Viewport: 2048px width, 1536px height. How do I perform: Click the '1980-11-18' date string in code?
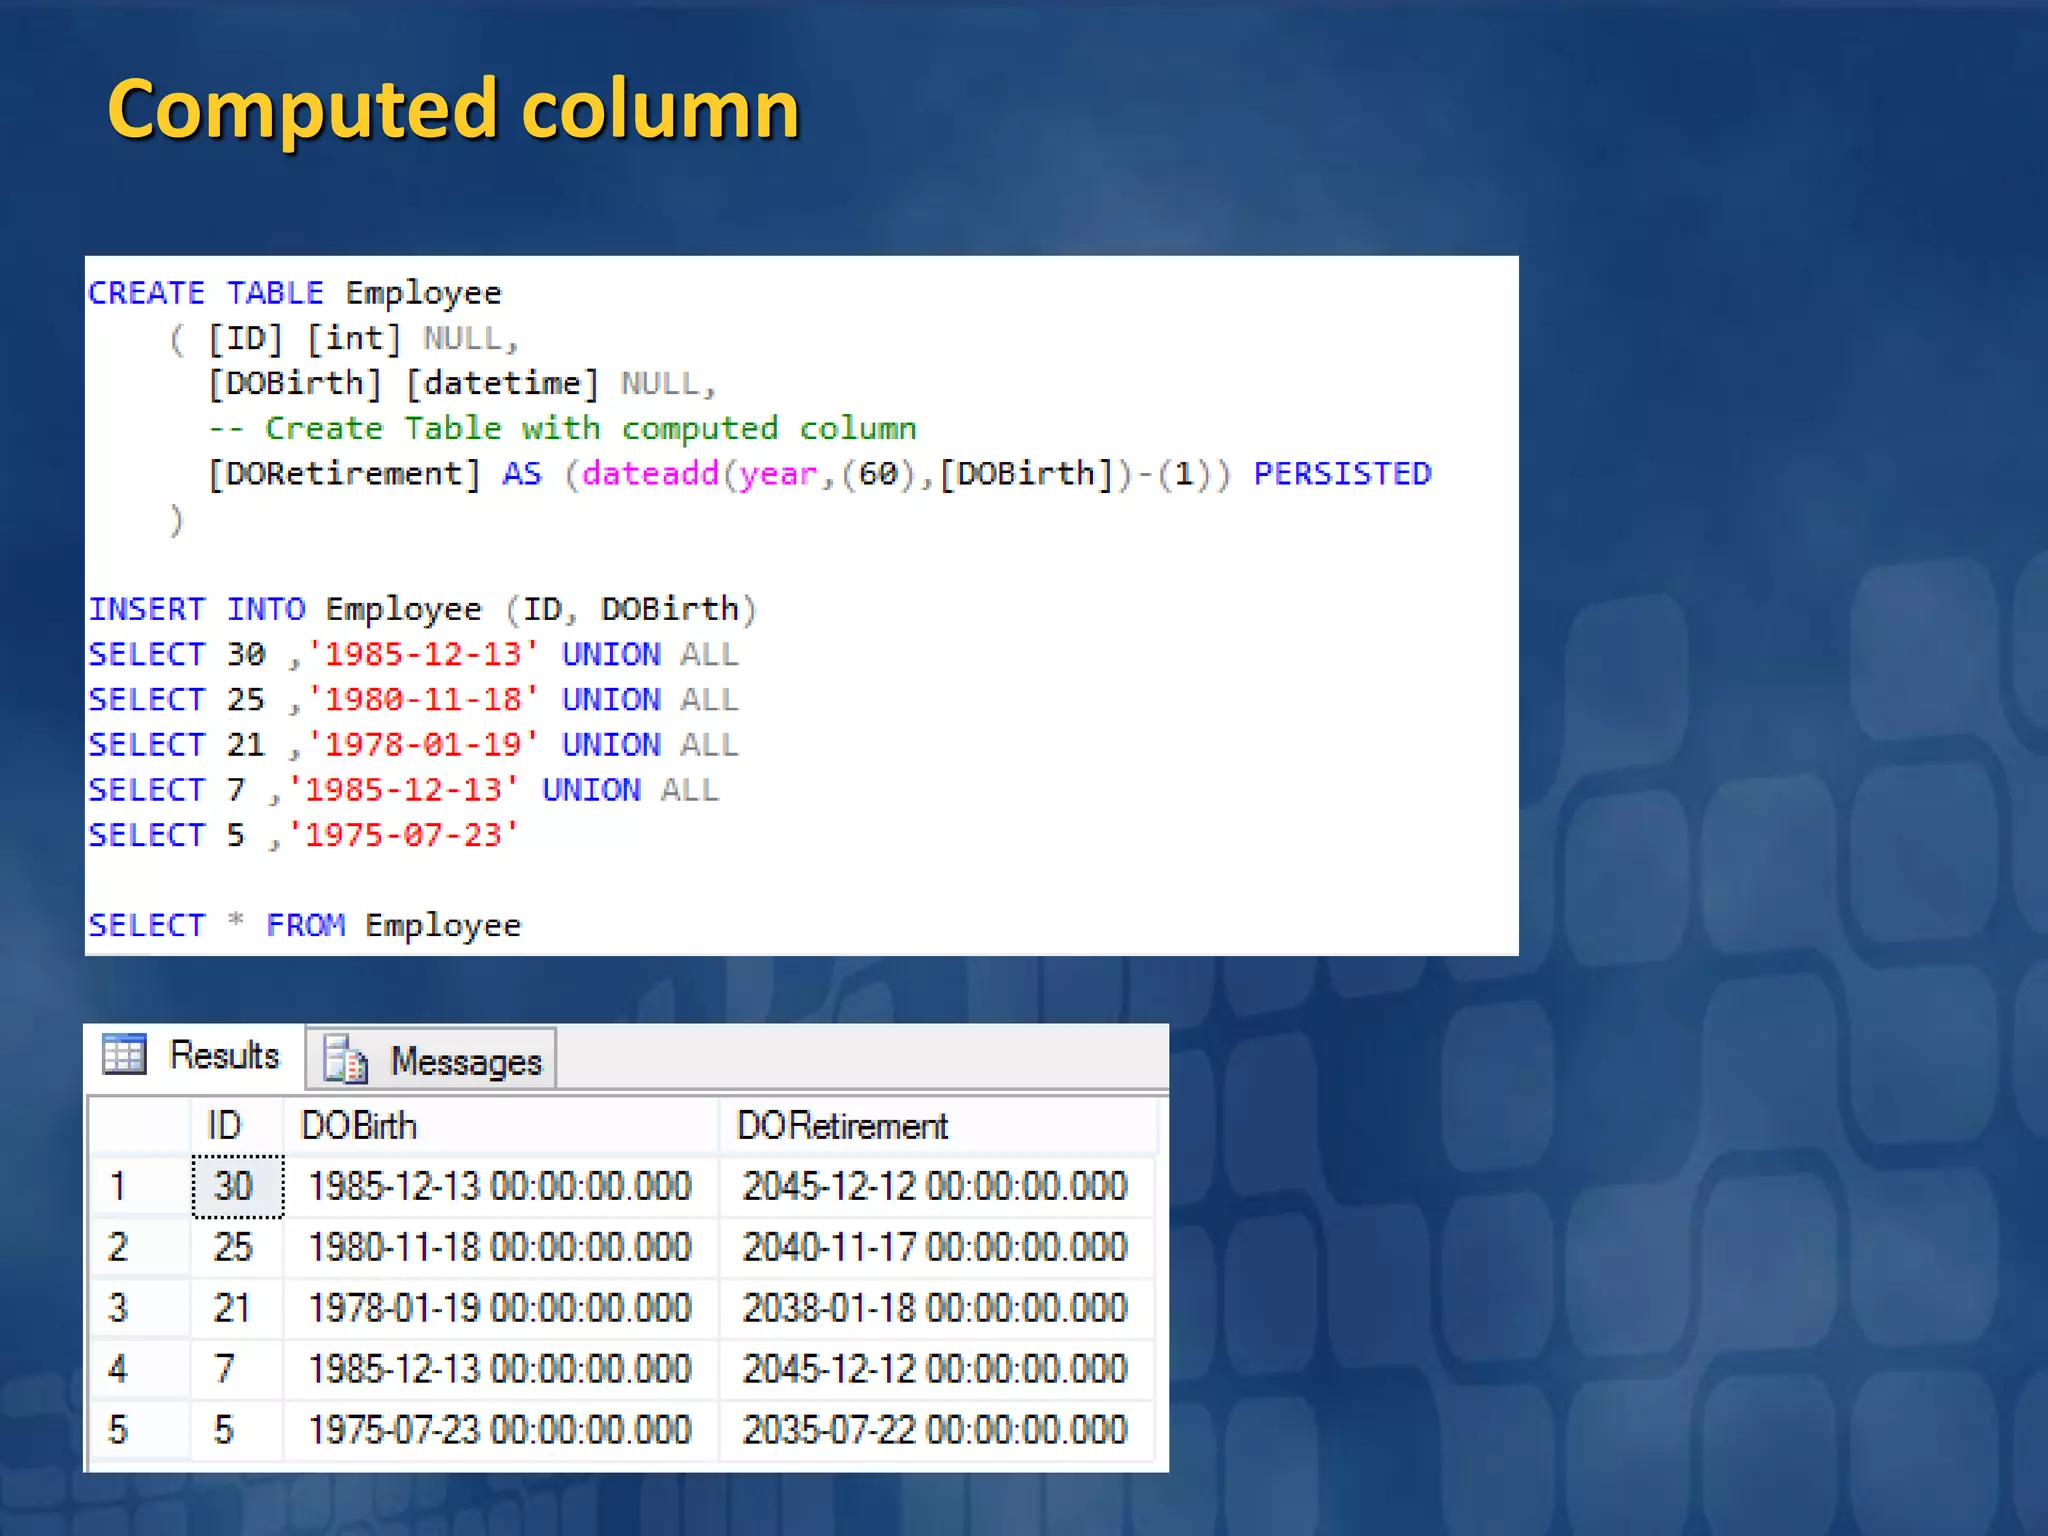tap(423, 699)
